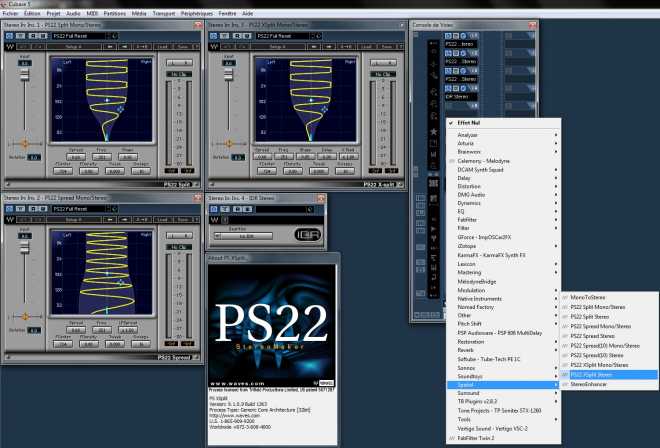The width and height of the screenshot is (660, 448).
Task: Click Input fader handle in PS22 Split
Action: tap(24, 74)
